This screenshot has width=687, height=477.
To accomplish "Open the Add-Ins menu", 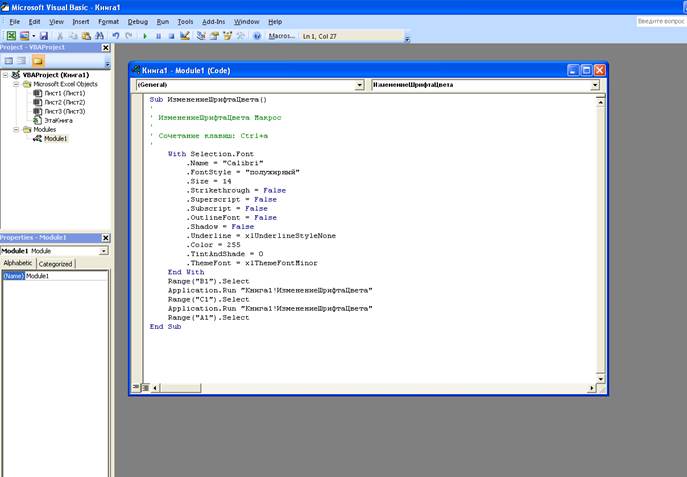I will click(x=213, y=21).
